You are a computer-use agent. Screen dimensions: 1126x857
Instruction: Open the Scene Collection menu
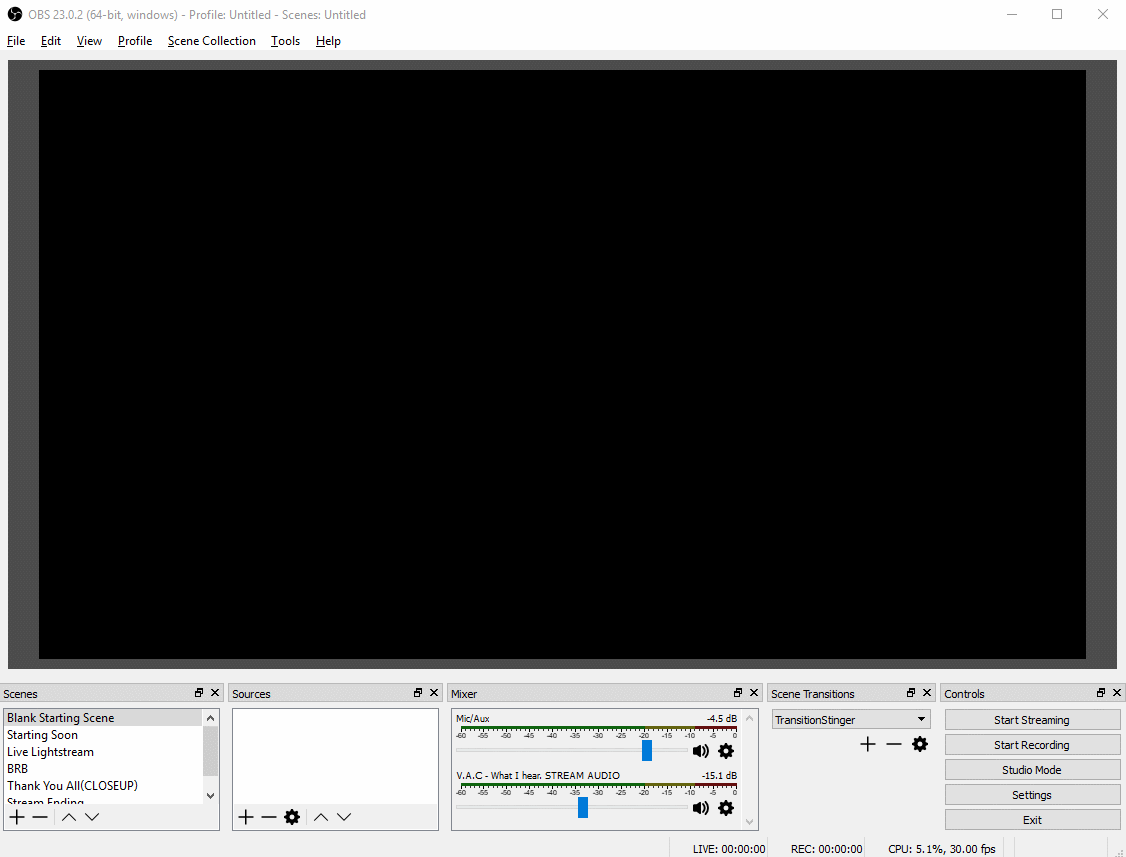(212, 41)
